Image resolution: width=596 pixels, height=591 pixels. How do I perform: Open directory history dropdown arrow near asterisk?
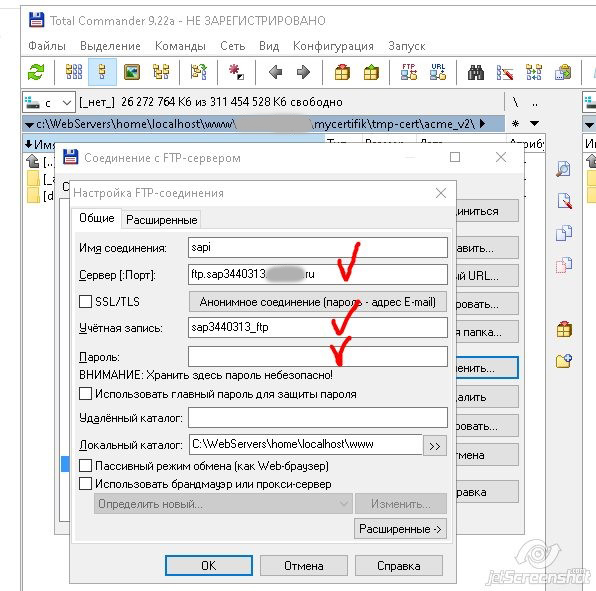pyautogui.click(x=534, y=124)
